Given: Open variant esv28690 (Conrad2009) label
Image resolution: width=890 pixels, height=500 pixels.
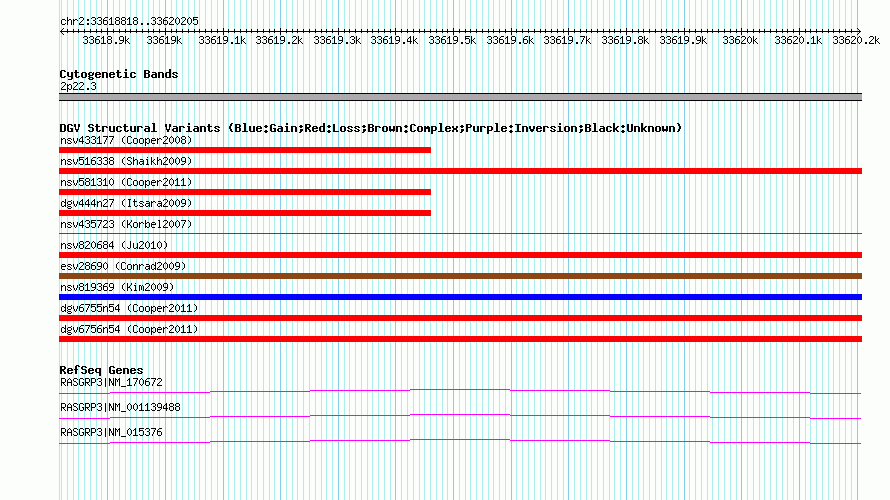Looking at the screenshot, I should tap(123, 266).
